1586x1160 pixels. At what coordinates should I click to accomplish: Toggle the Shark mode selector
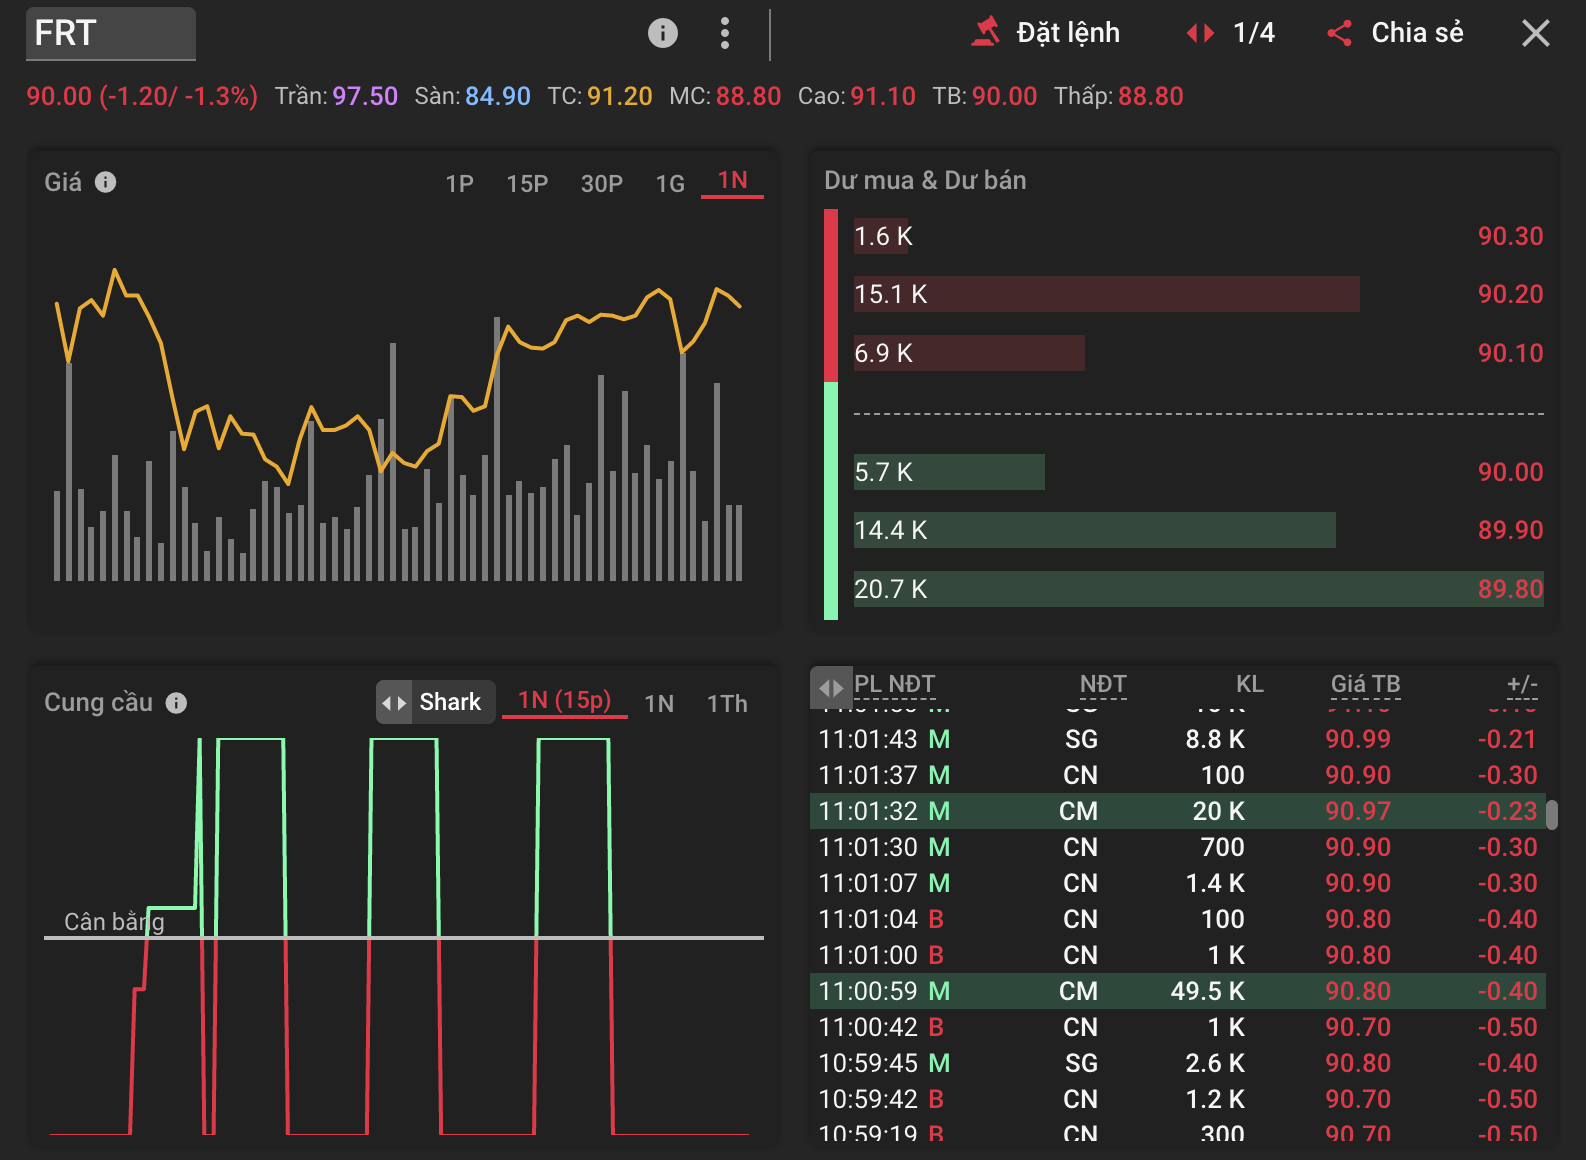coord(435,702)
